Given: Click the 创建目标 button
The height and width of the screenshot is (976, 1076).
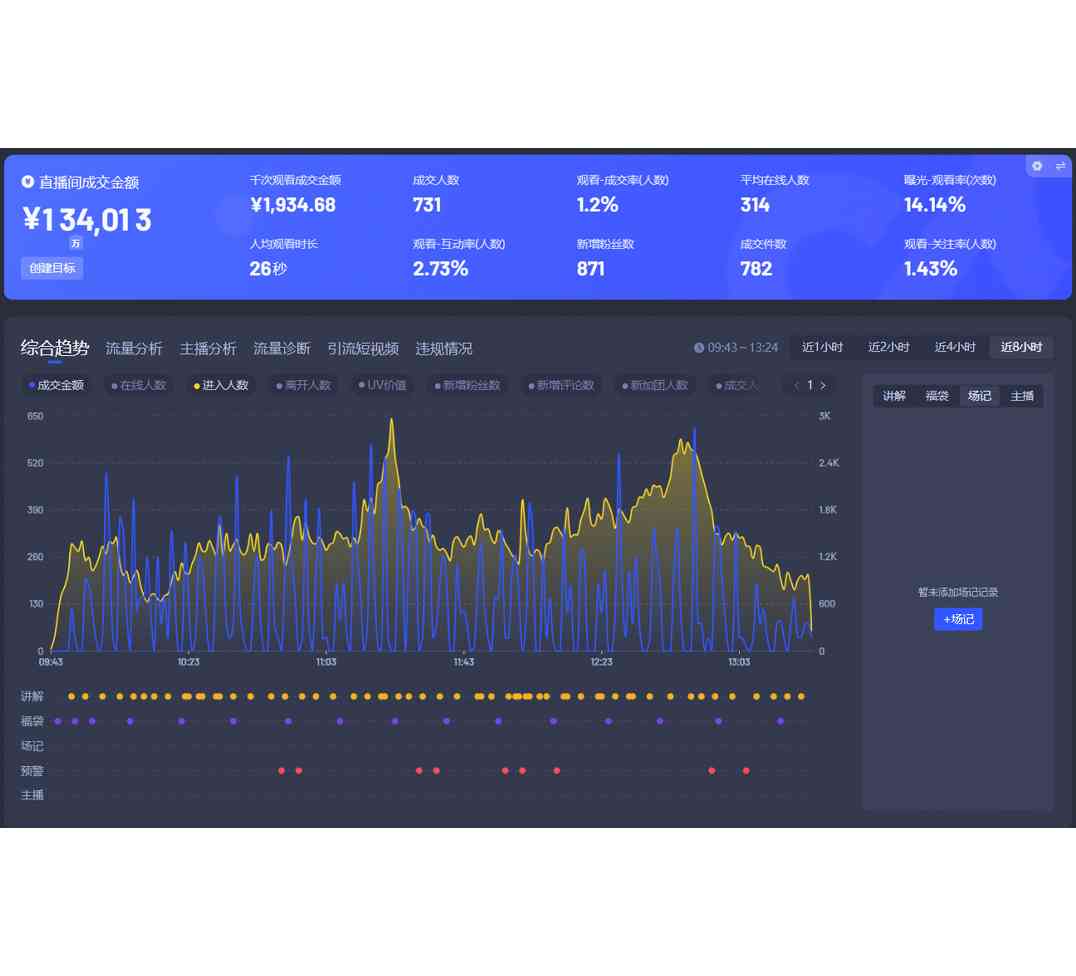Looking at the screenshot, I should coord(52,268).
